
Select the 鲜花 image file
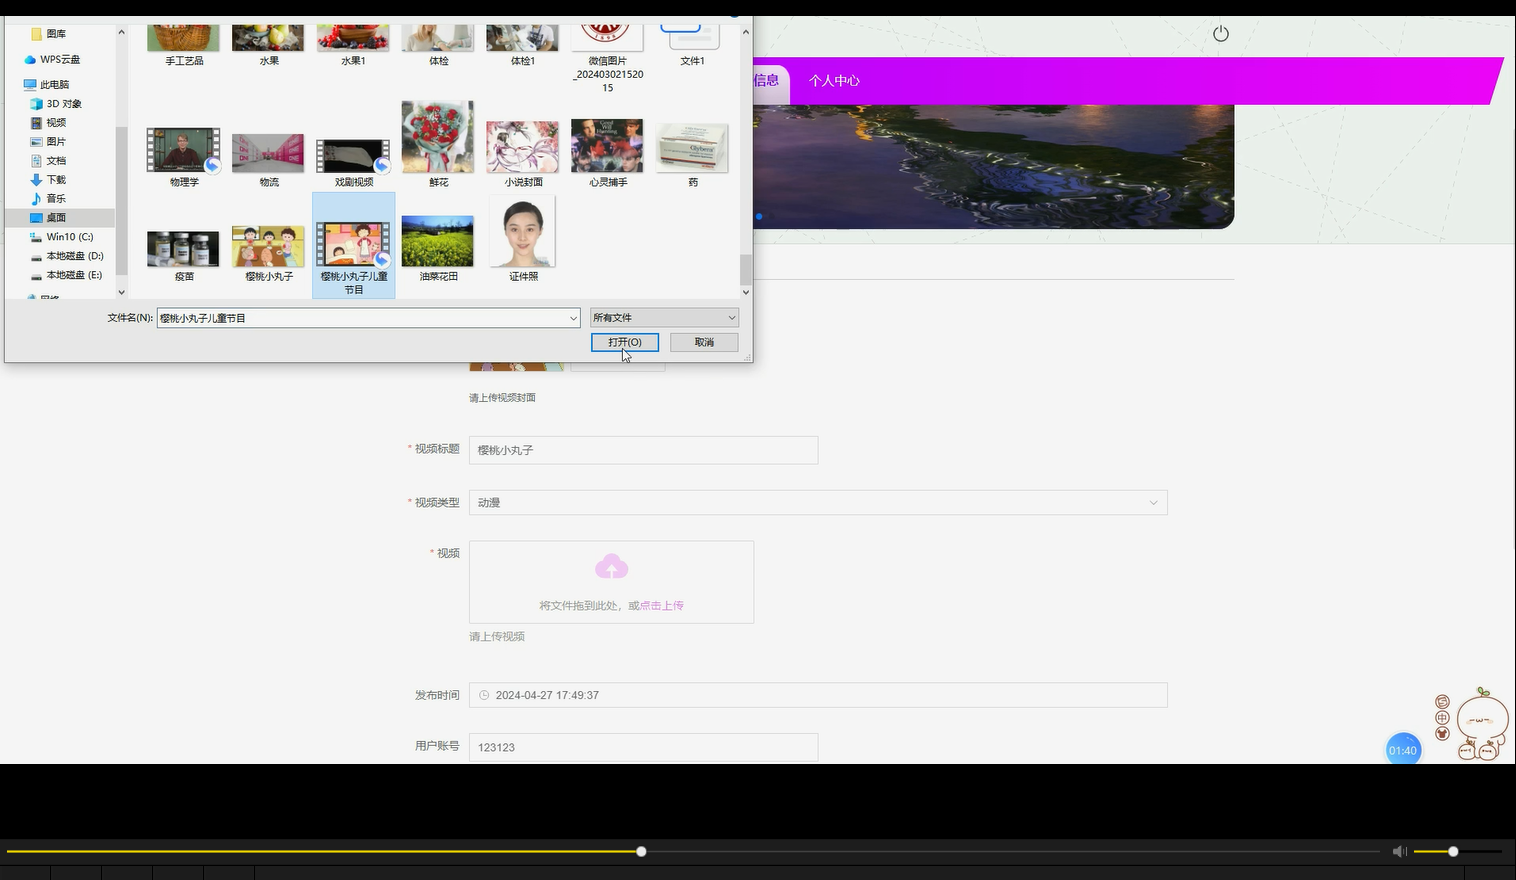[x=438, y=144]
